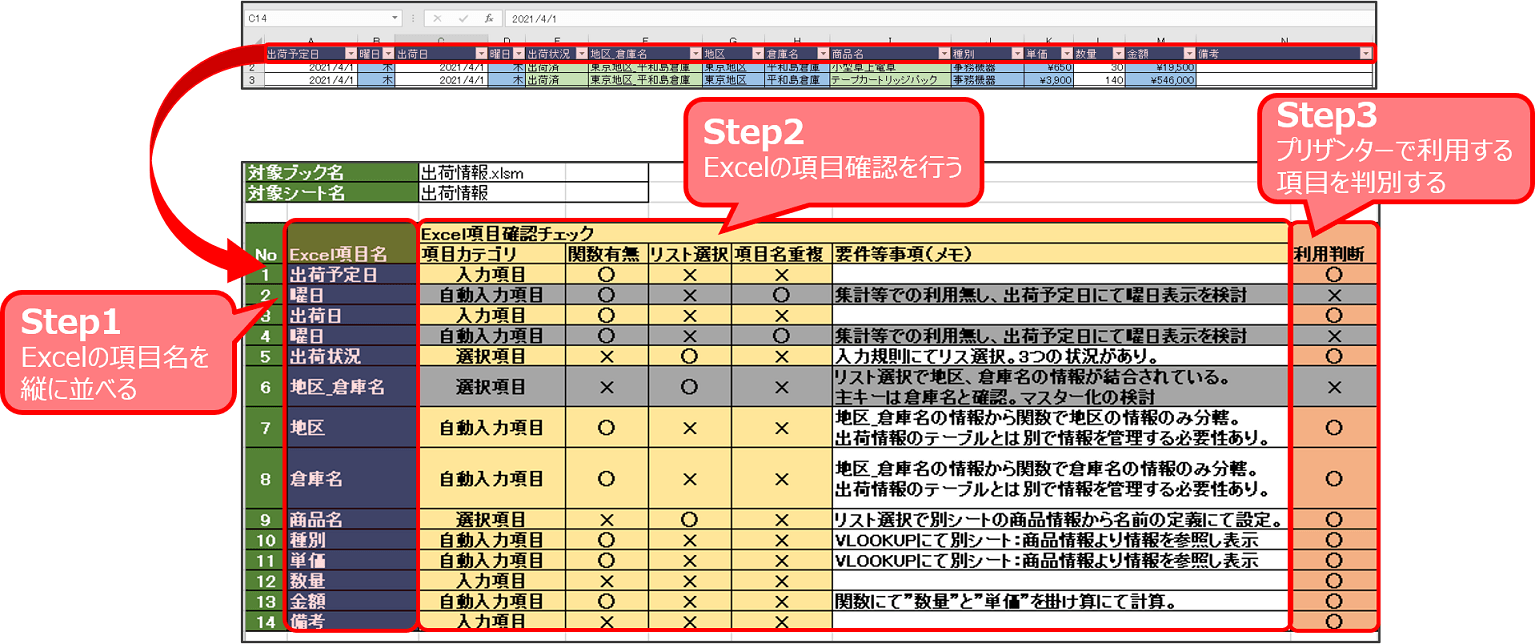Select row header 3 in top sheet
The height and width of the screenshot is (644, 1535).
pos(253,80)
